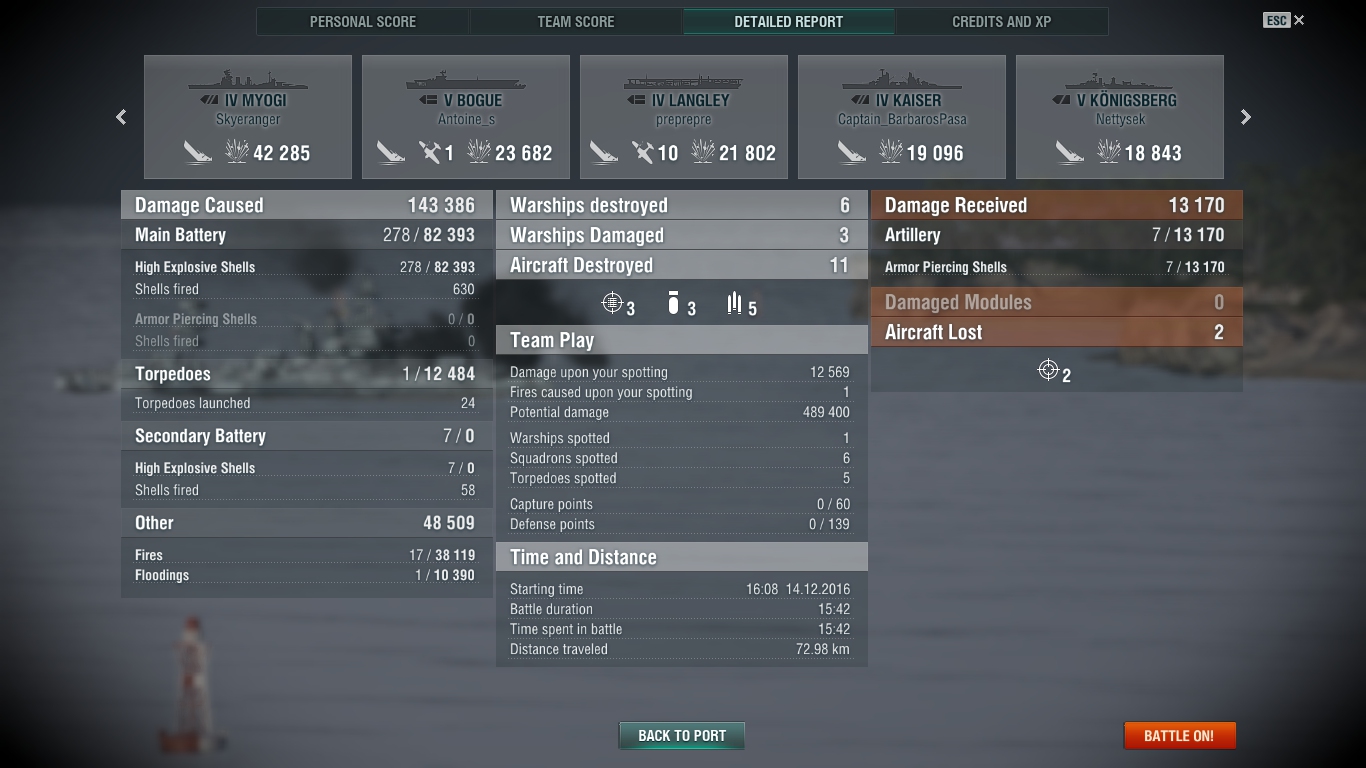Viewport: 1366px width, 768px height.
Task: Show previous ships with left arrow
Action: point(121,117)
